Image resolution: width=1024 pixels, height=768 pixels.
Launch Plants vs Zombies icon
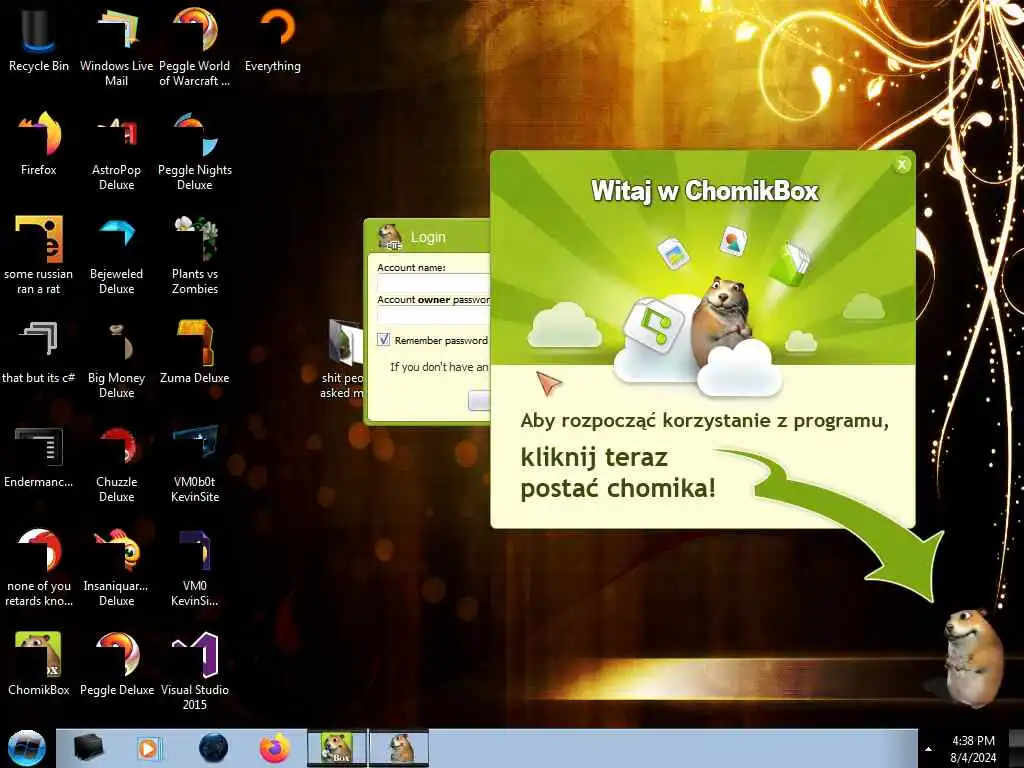[195, 255]
